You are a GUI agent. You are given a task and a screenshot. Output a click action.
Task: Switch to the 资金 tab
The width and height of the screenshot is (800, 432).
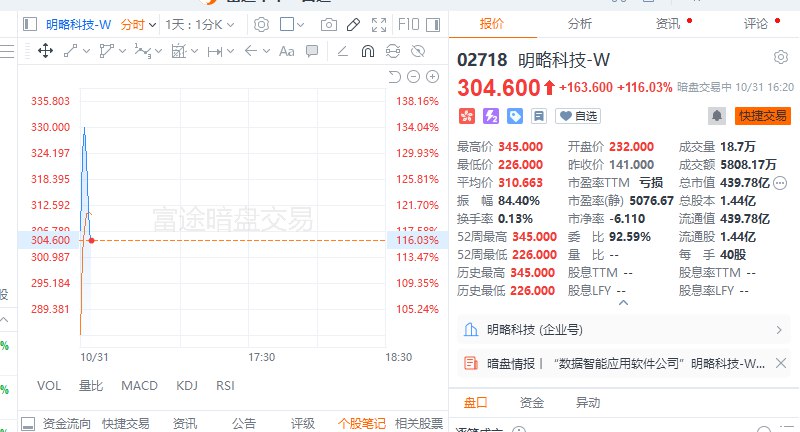[532, 403]
